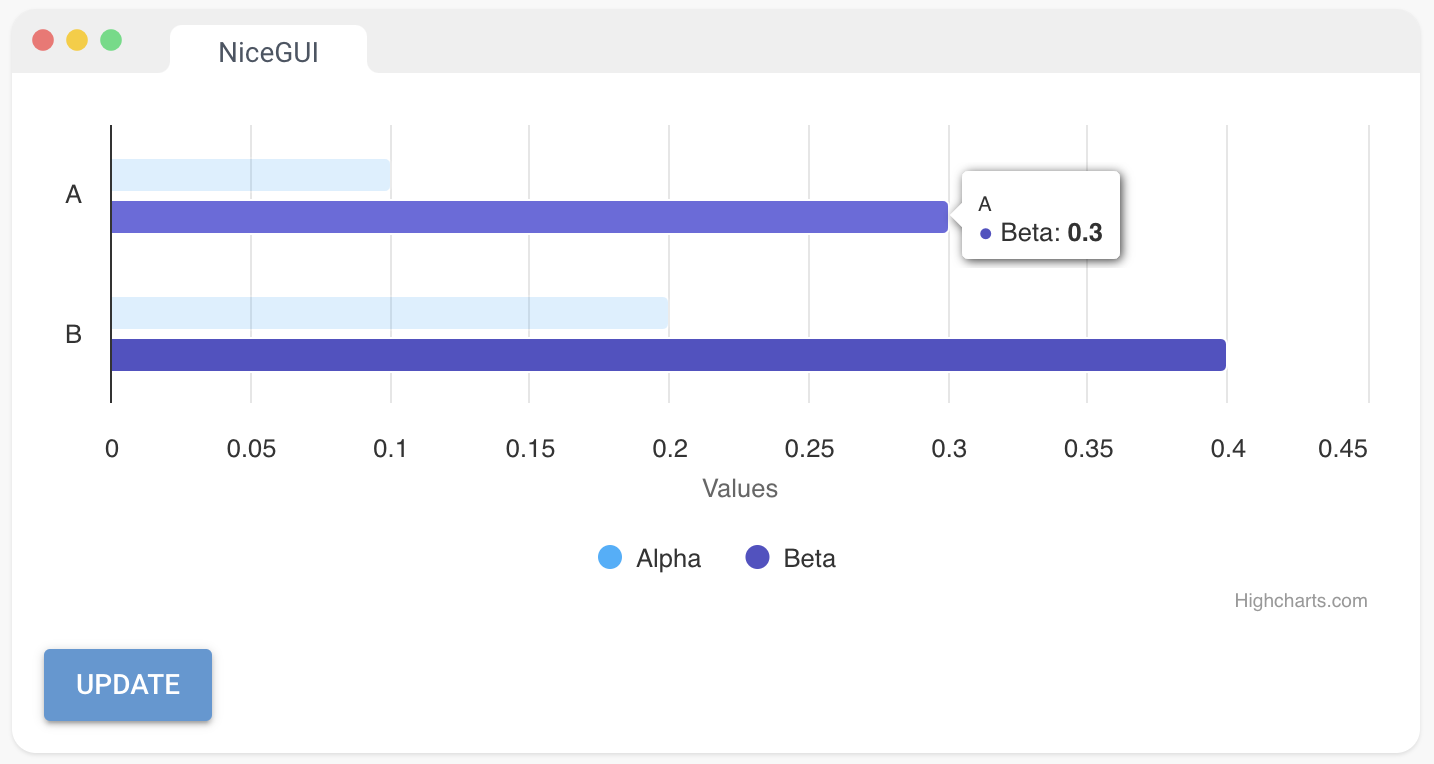
Task: Click the red close window dot
Action: [x=43, y=40]
